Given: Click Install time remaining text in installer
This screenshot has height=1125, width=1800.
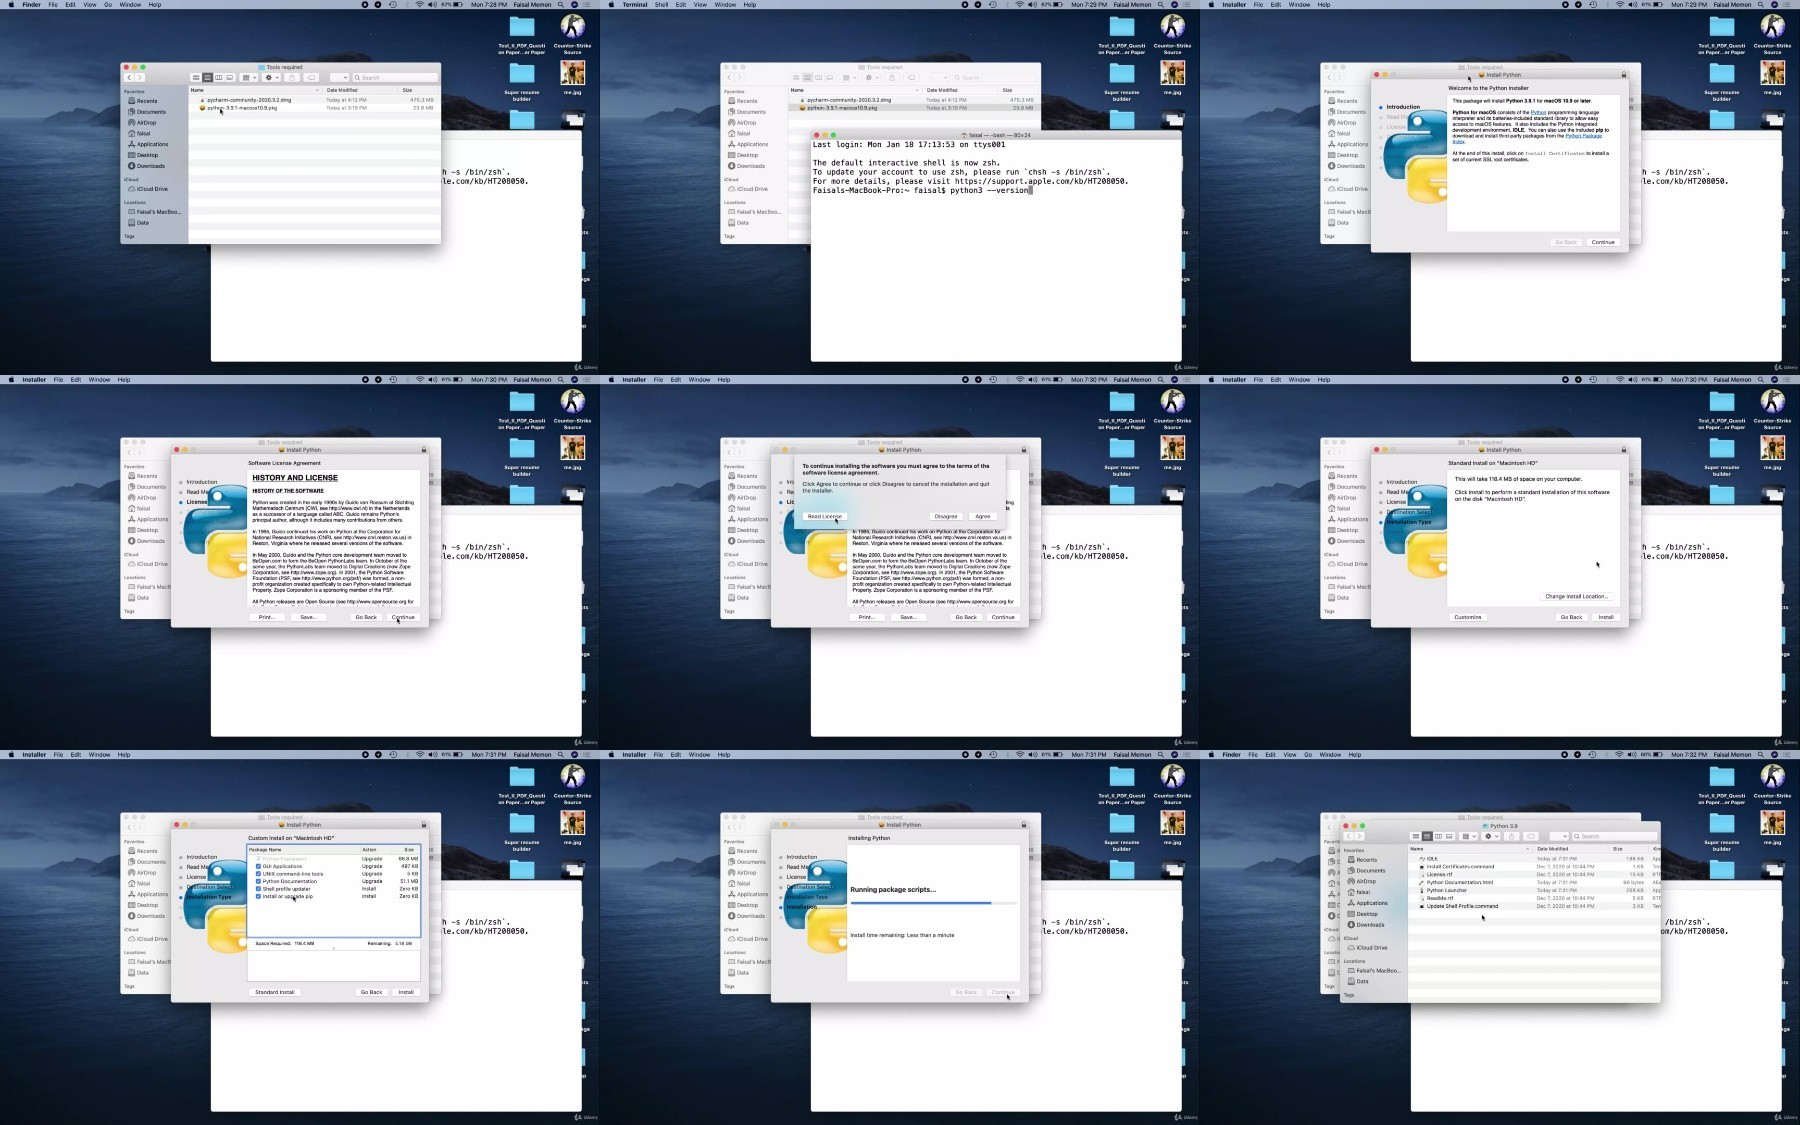Looking at the screenshot, I should 902,935.
